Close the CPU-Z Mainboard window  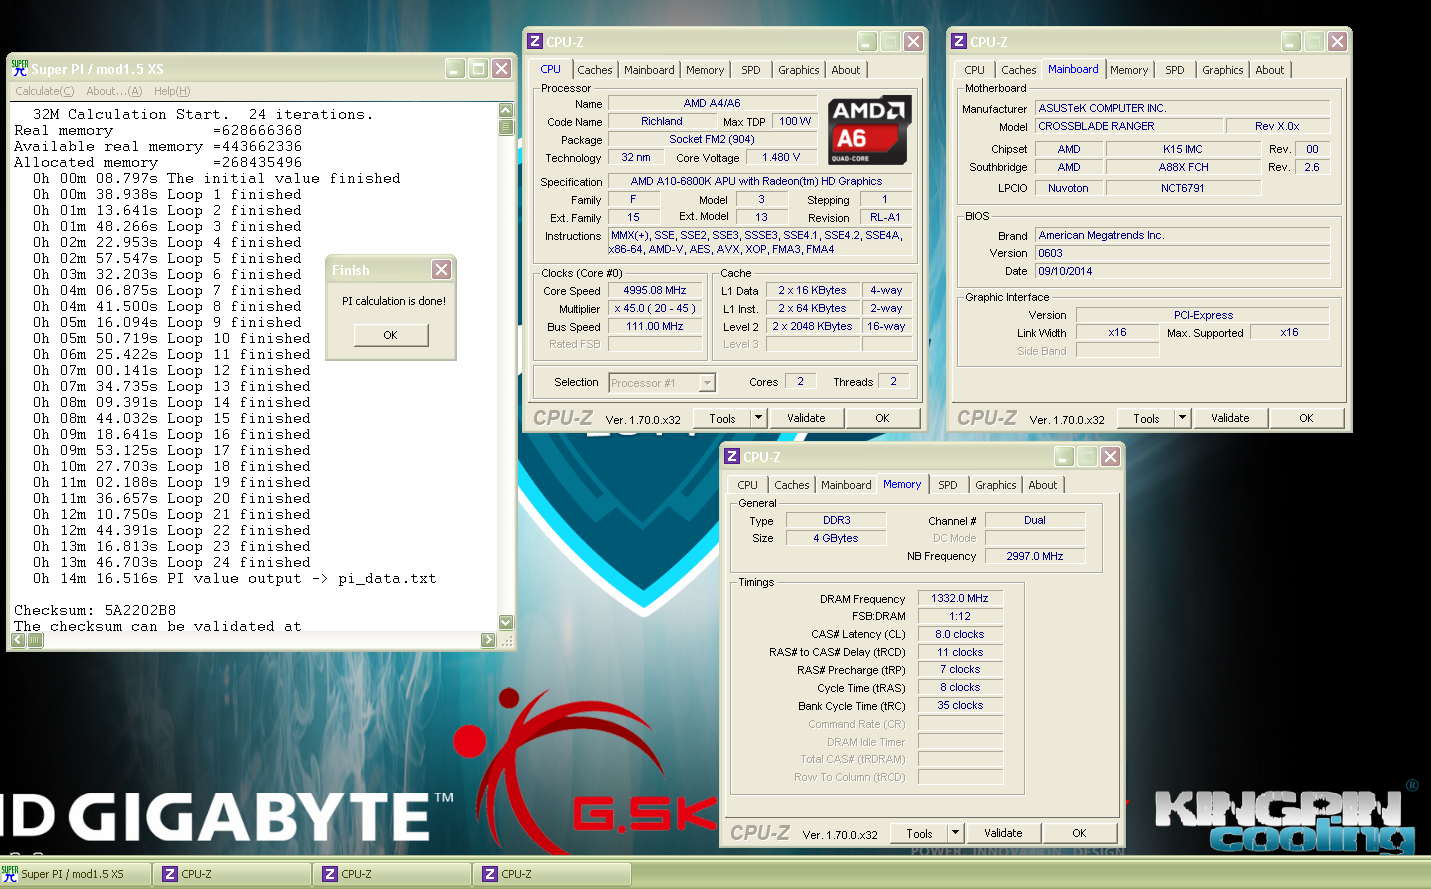[1337, 41]
